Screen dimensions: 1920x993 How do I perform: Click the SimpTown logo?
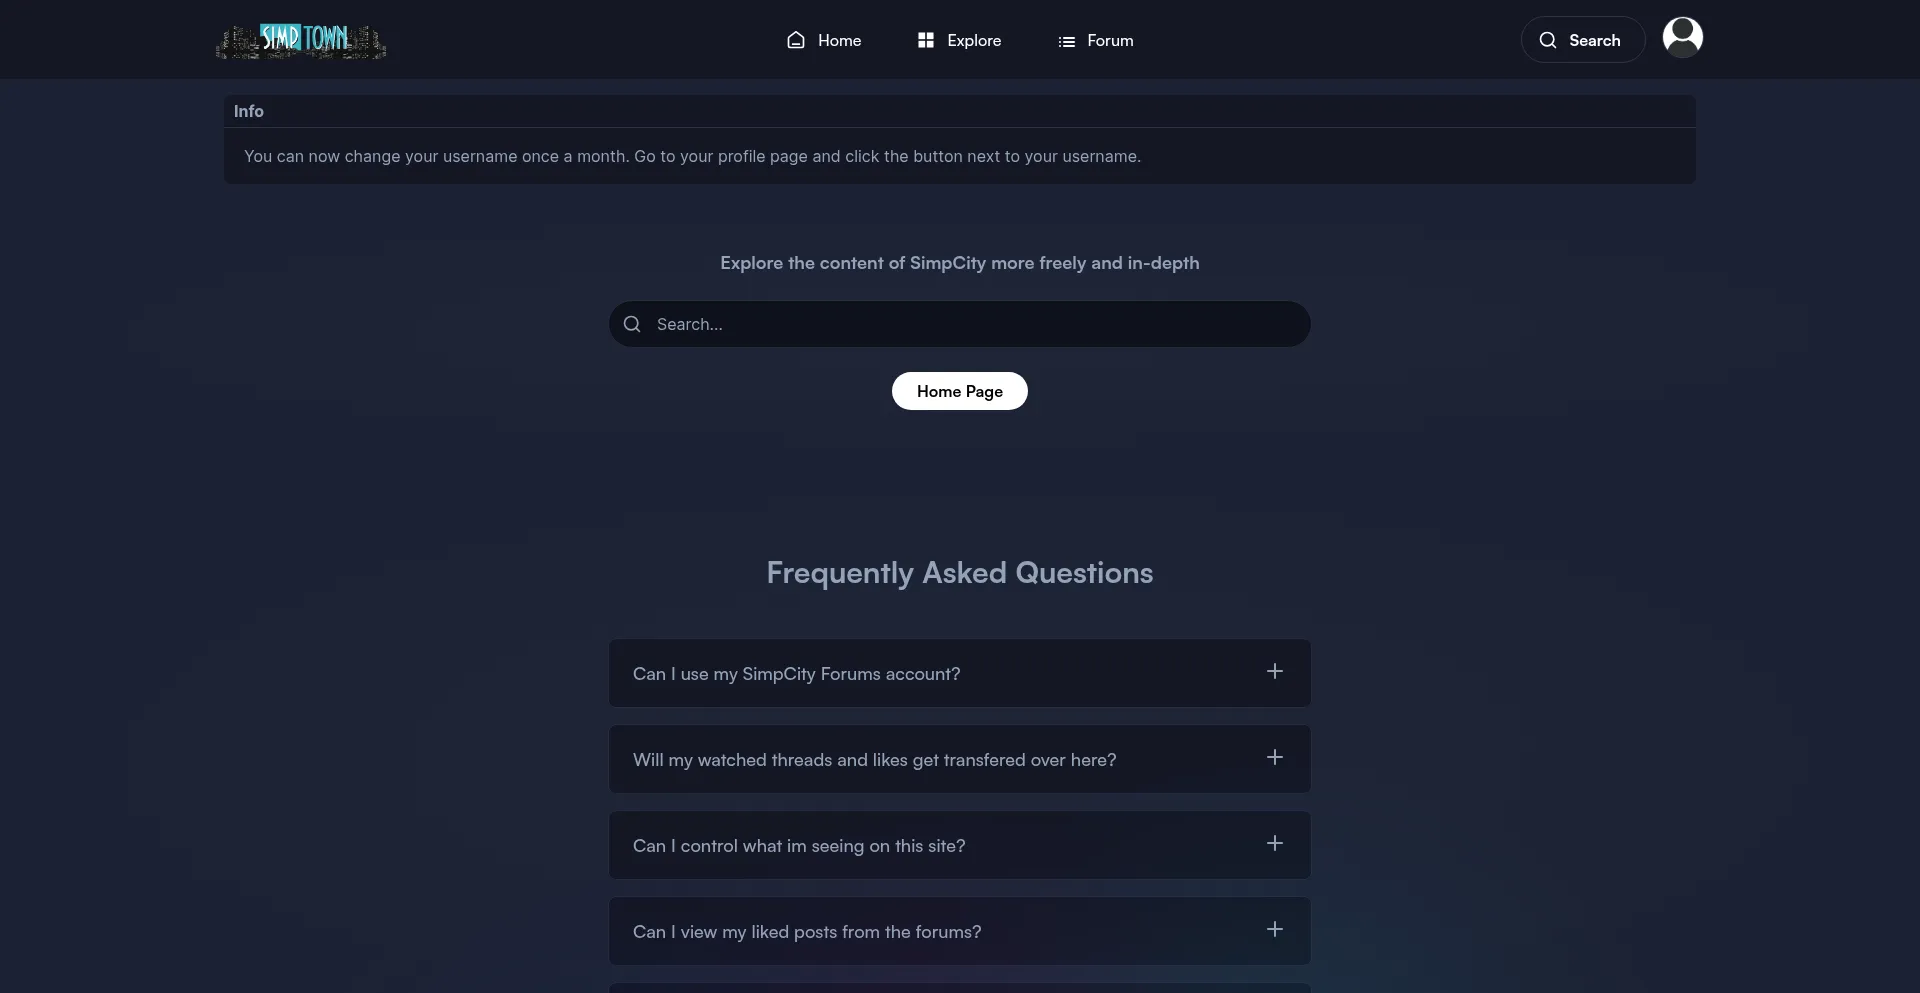301,41
